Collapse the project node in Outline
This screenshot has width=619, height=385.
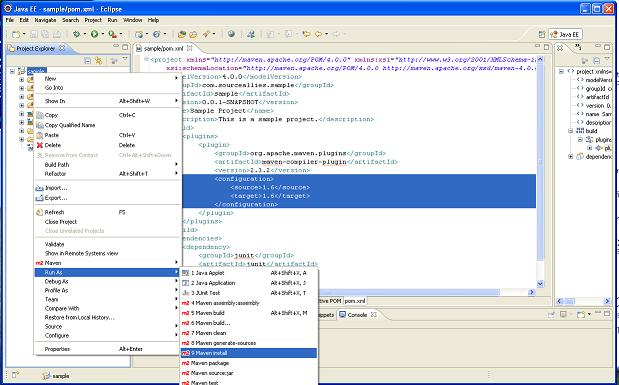point(561,71)
